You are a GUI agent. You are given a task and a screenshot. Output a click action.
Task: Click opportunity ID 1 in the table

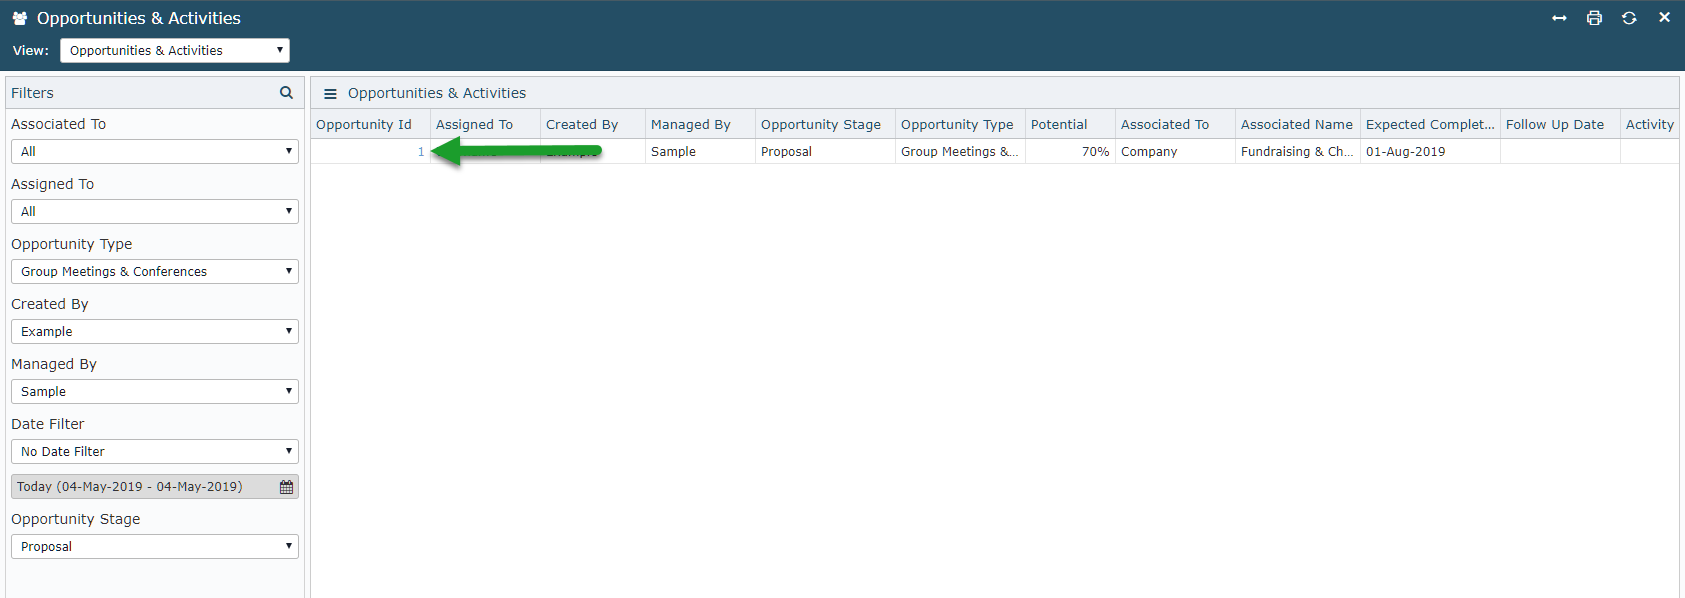click(421, 152)
